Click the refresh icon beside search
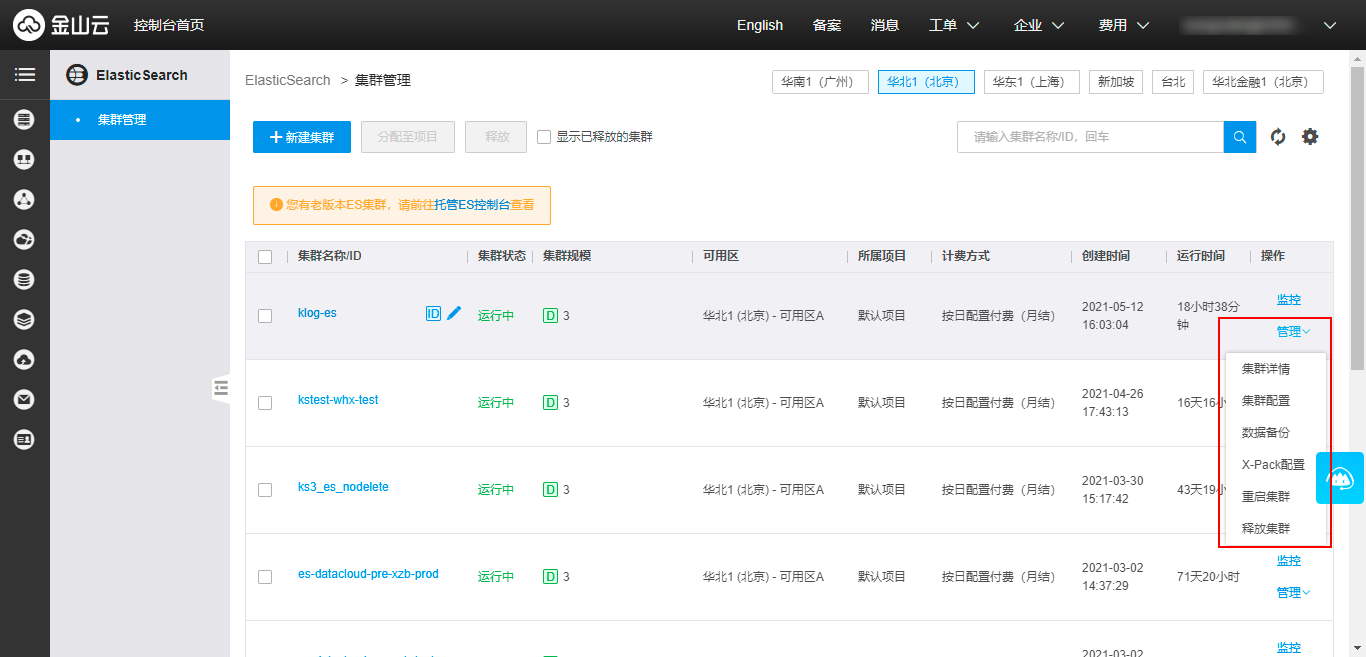Viewport: 1366px width, 657px height. pos(1277,137)
